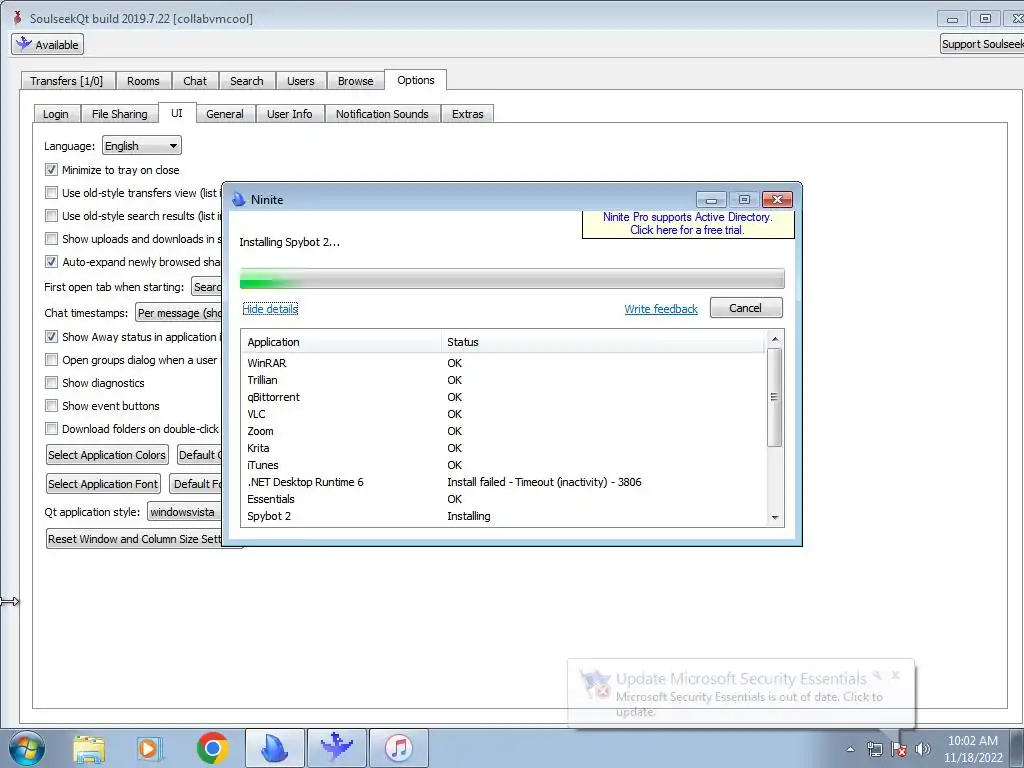Enable Show uploads and downloads checkbox
Image resolution: width=1024 pixels, height=768 pixels.
point(51,238)
